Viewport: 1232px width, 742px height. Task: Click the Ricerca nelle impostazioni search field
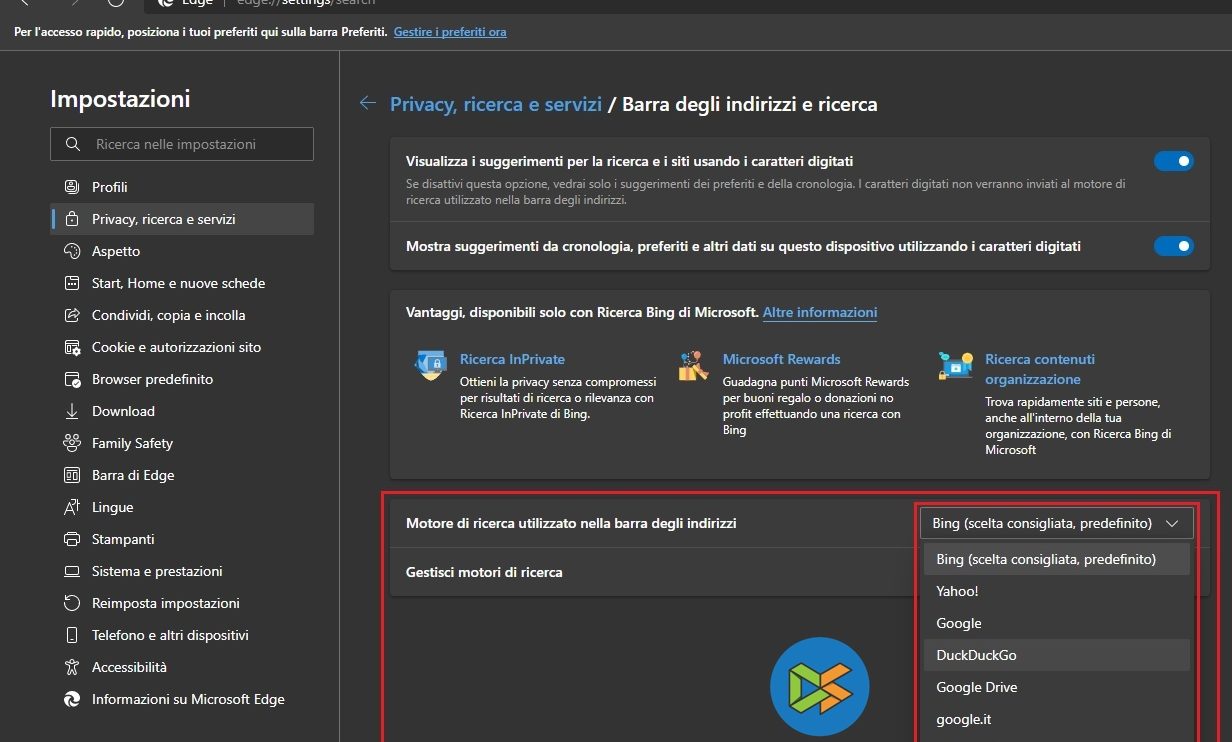[x=182, y=144]
